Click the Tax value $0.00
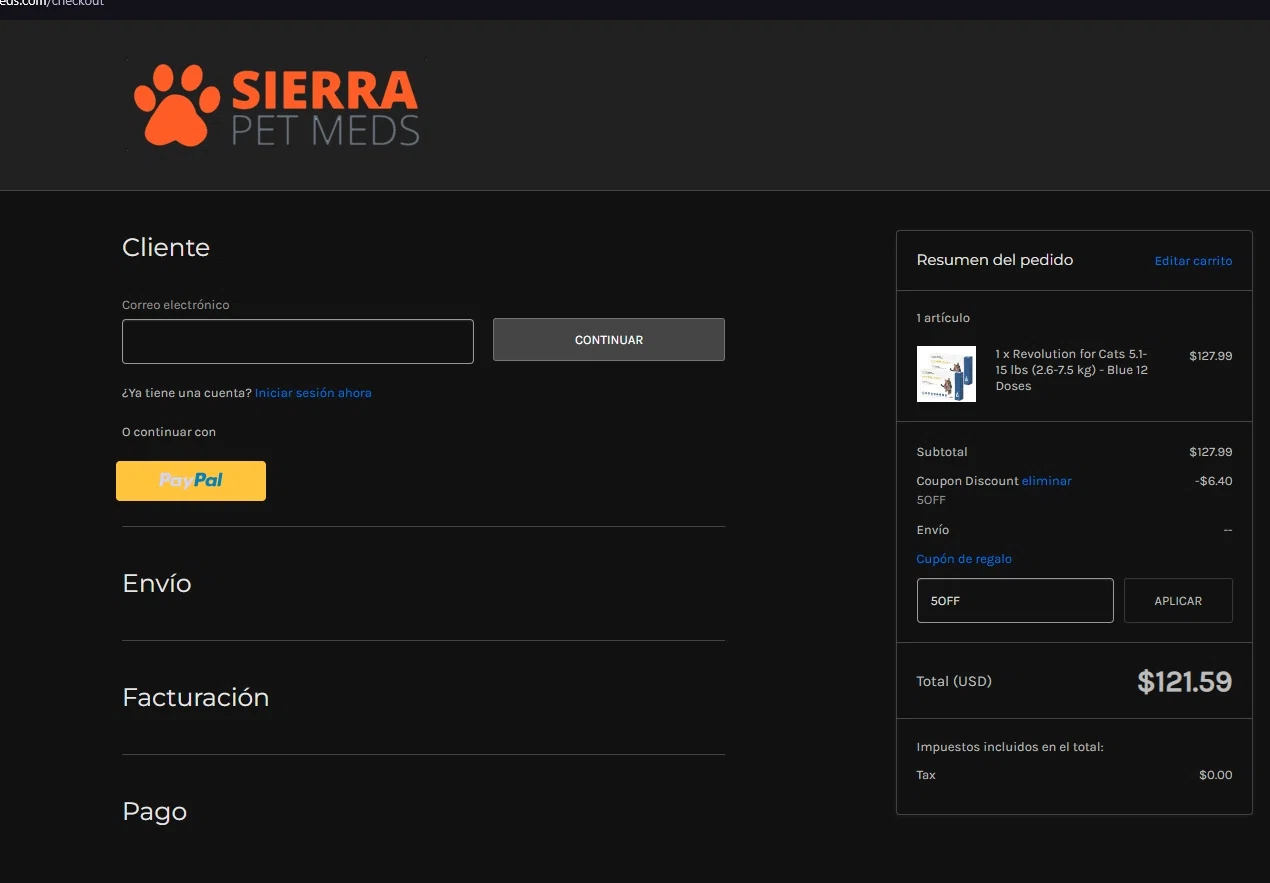 coord(1216,775)
